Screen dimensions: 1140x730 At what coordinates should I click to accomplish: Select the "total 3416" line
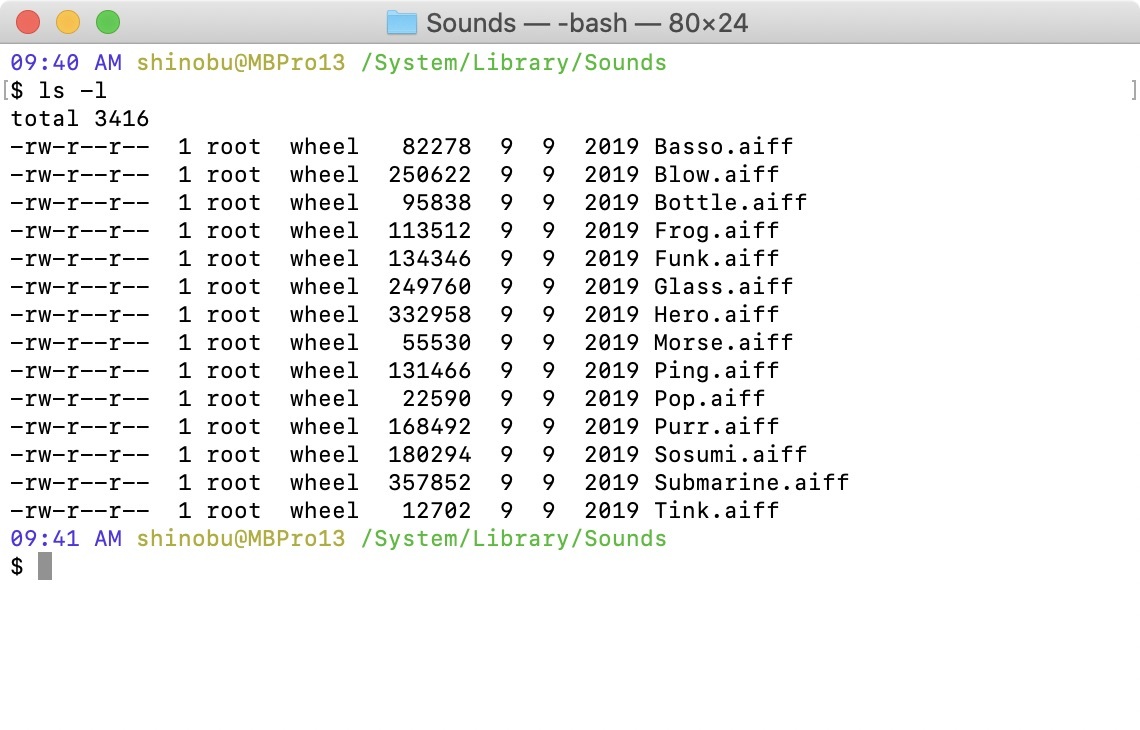[80, 119]
